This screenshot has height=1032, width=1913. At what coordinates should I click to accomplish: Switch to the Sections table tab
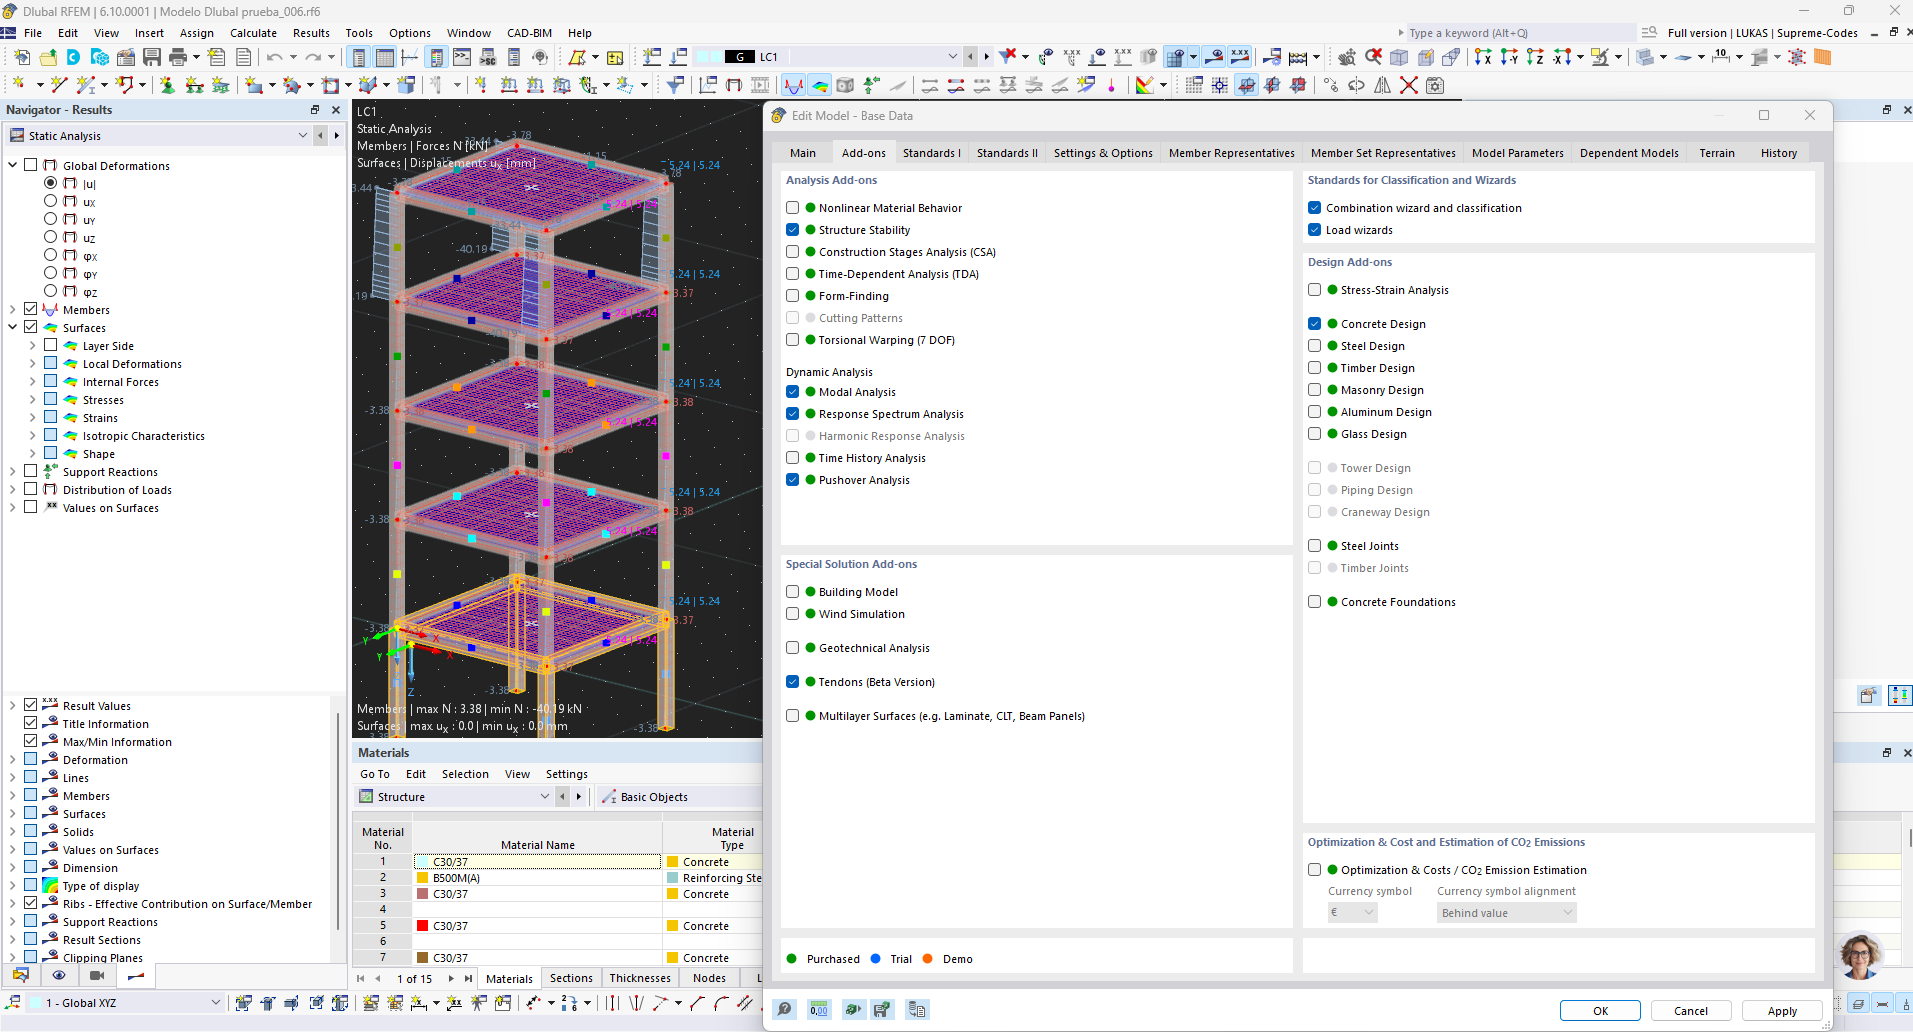pyautogui.click(x=571, y=979)
